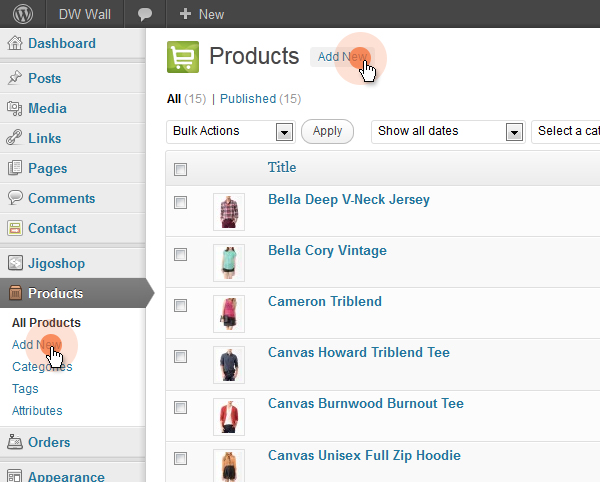The width and height of the screenshot is (600, 482).
Task: Click the Links chain icon
Action: [15, 138]
